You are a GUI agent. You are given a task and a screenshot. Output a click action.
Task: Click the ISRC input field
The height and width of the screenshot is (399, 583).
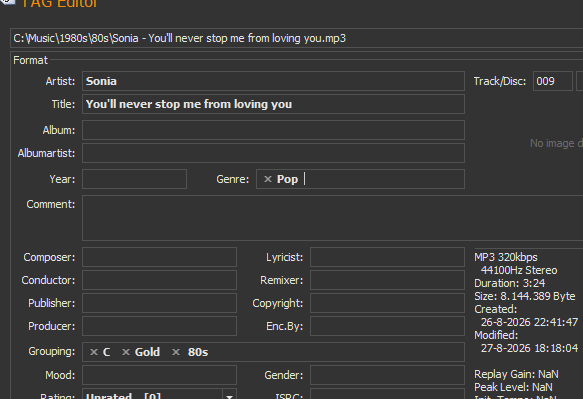[387, 394]
